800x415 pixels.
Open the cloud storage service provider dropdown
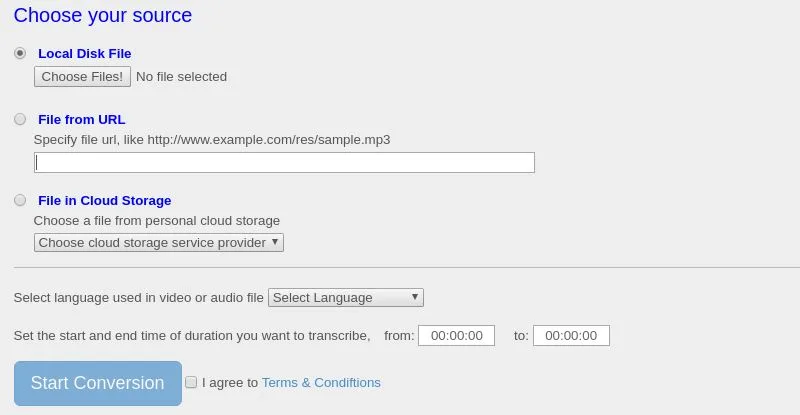point(159,243)
